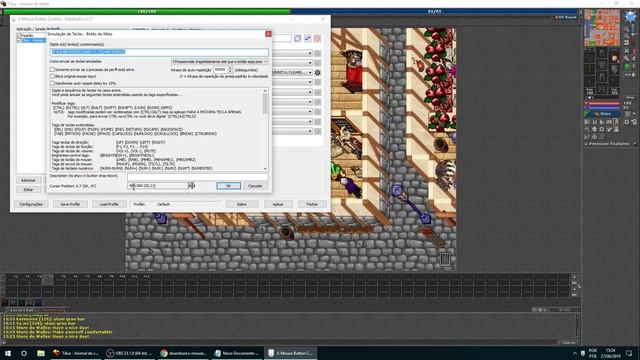640x360 pixels.
Task: Open the Windows Start menu
Action: tap(8, 353)
